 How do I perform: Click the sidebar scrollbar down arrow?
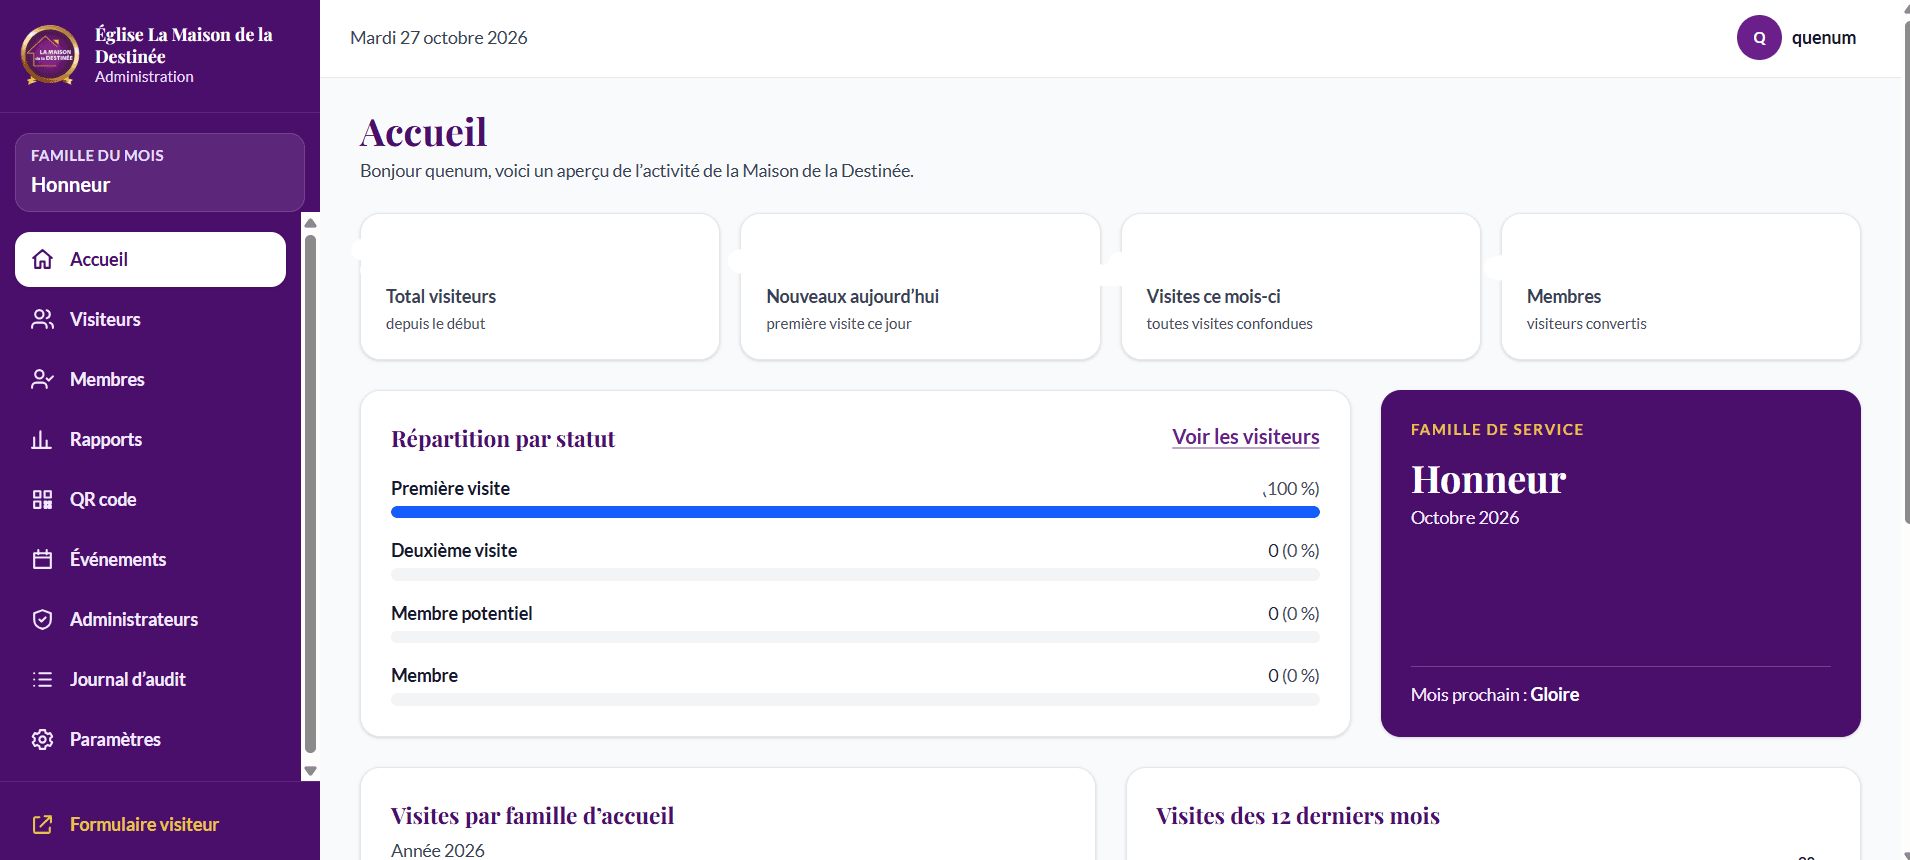point(310,771)
